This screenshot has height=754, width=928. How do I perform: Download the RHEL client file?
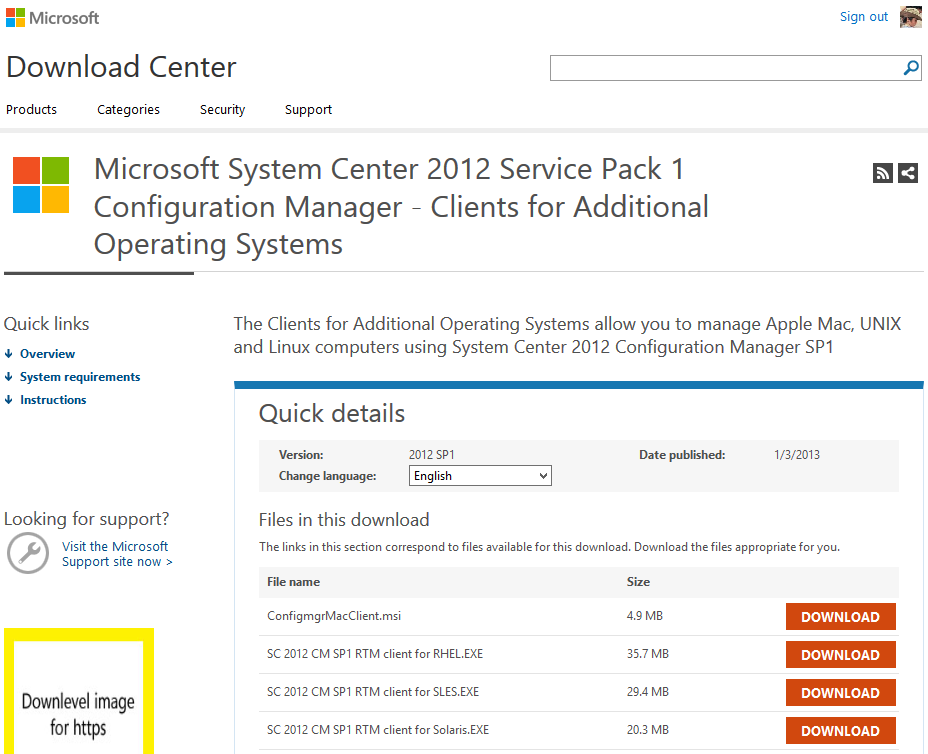[840, 655]
